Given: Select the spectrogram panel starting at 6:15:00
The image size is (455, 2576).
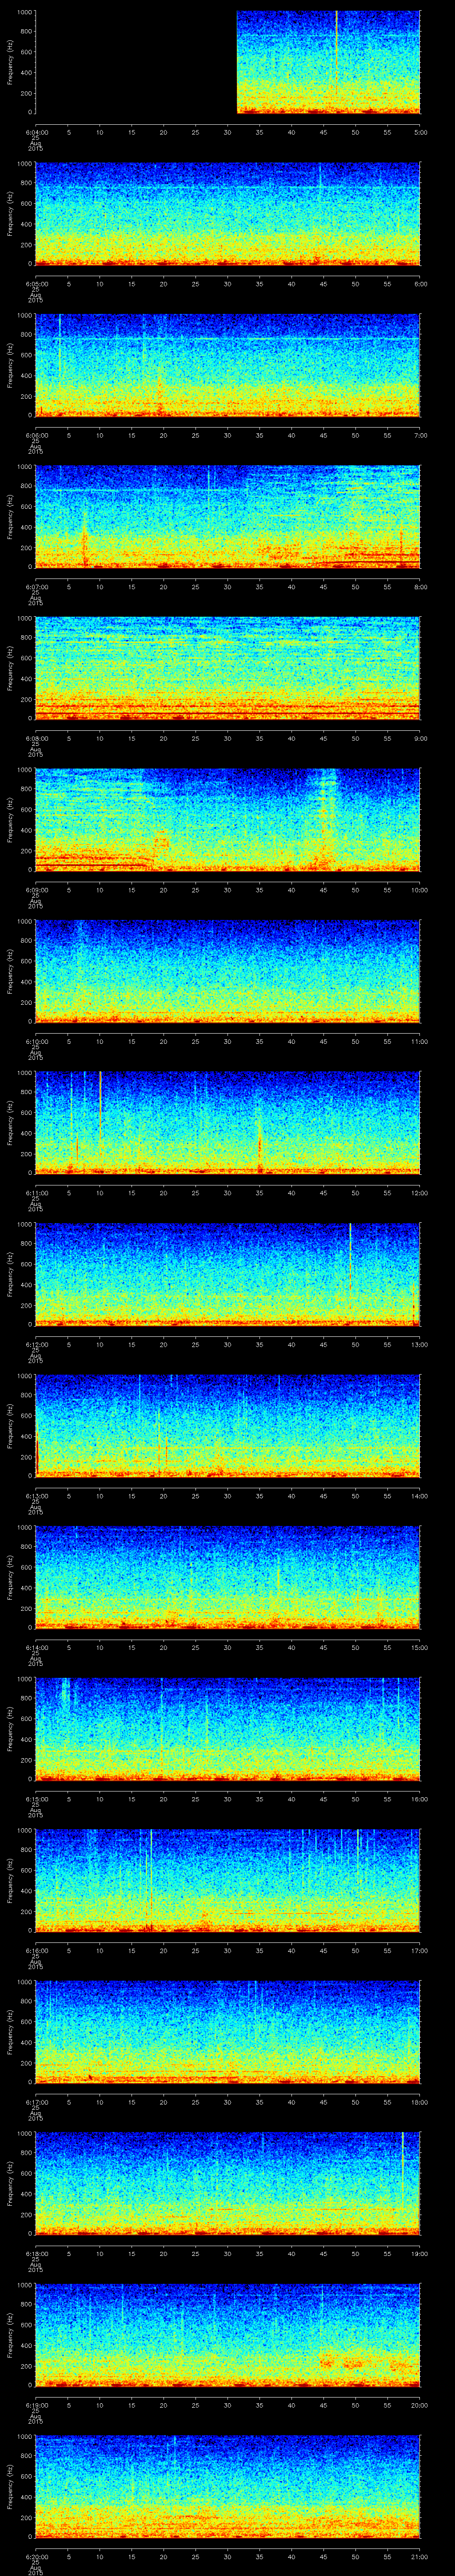Looking at the screenshot, I should pos(228,1729).
